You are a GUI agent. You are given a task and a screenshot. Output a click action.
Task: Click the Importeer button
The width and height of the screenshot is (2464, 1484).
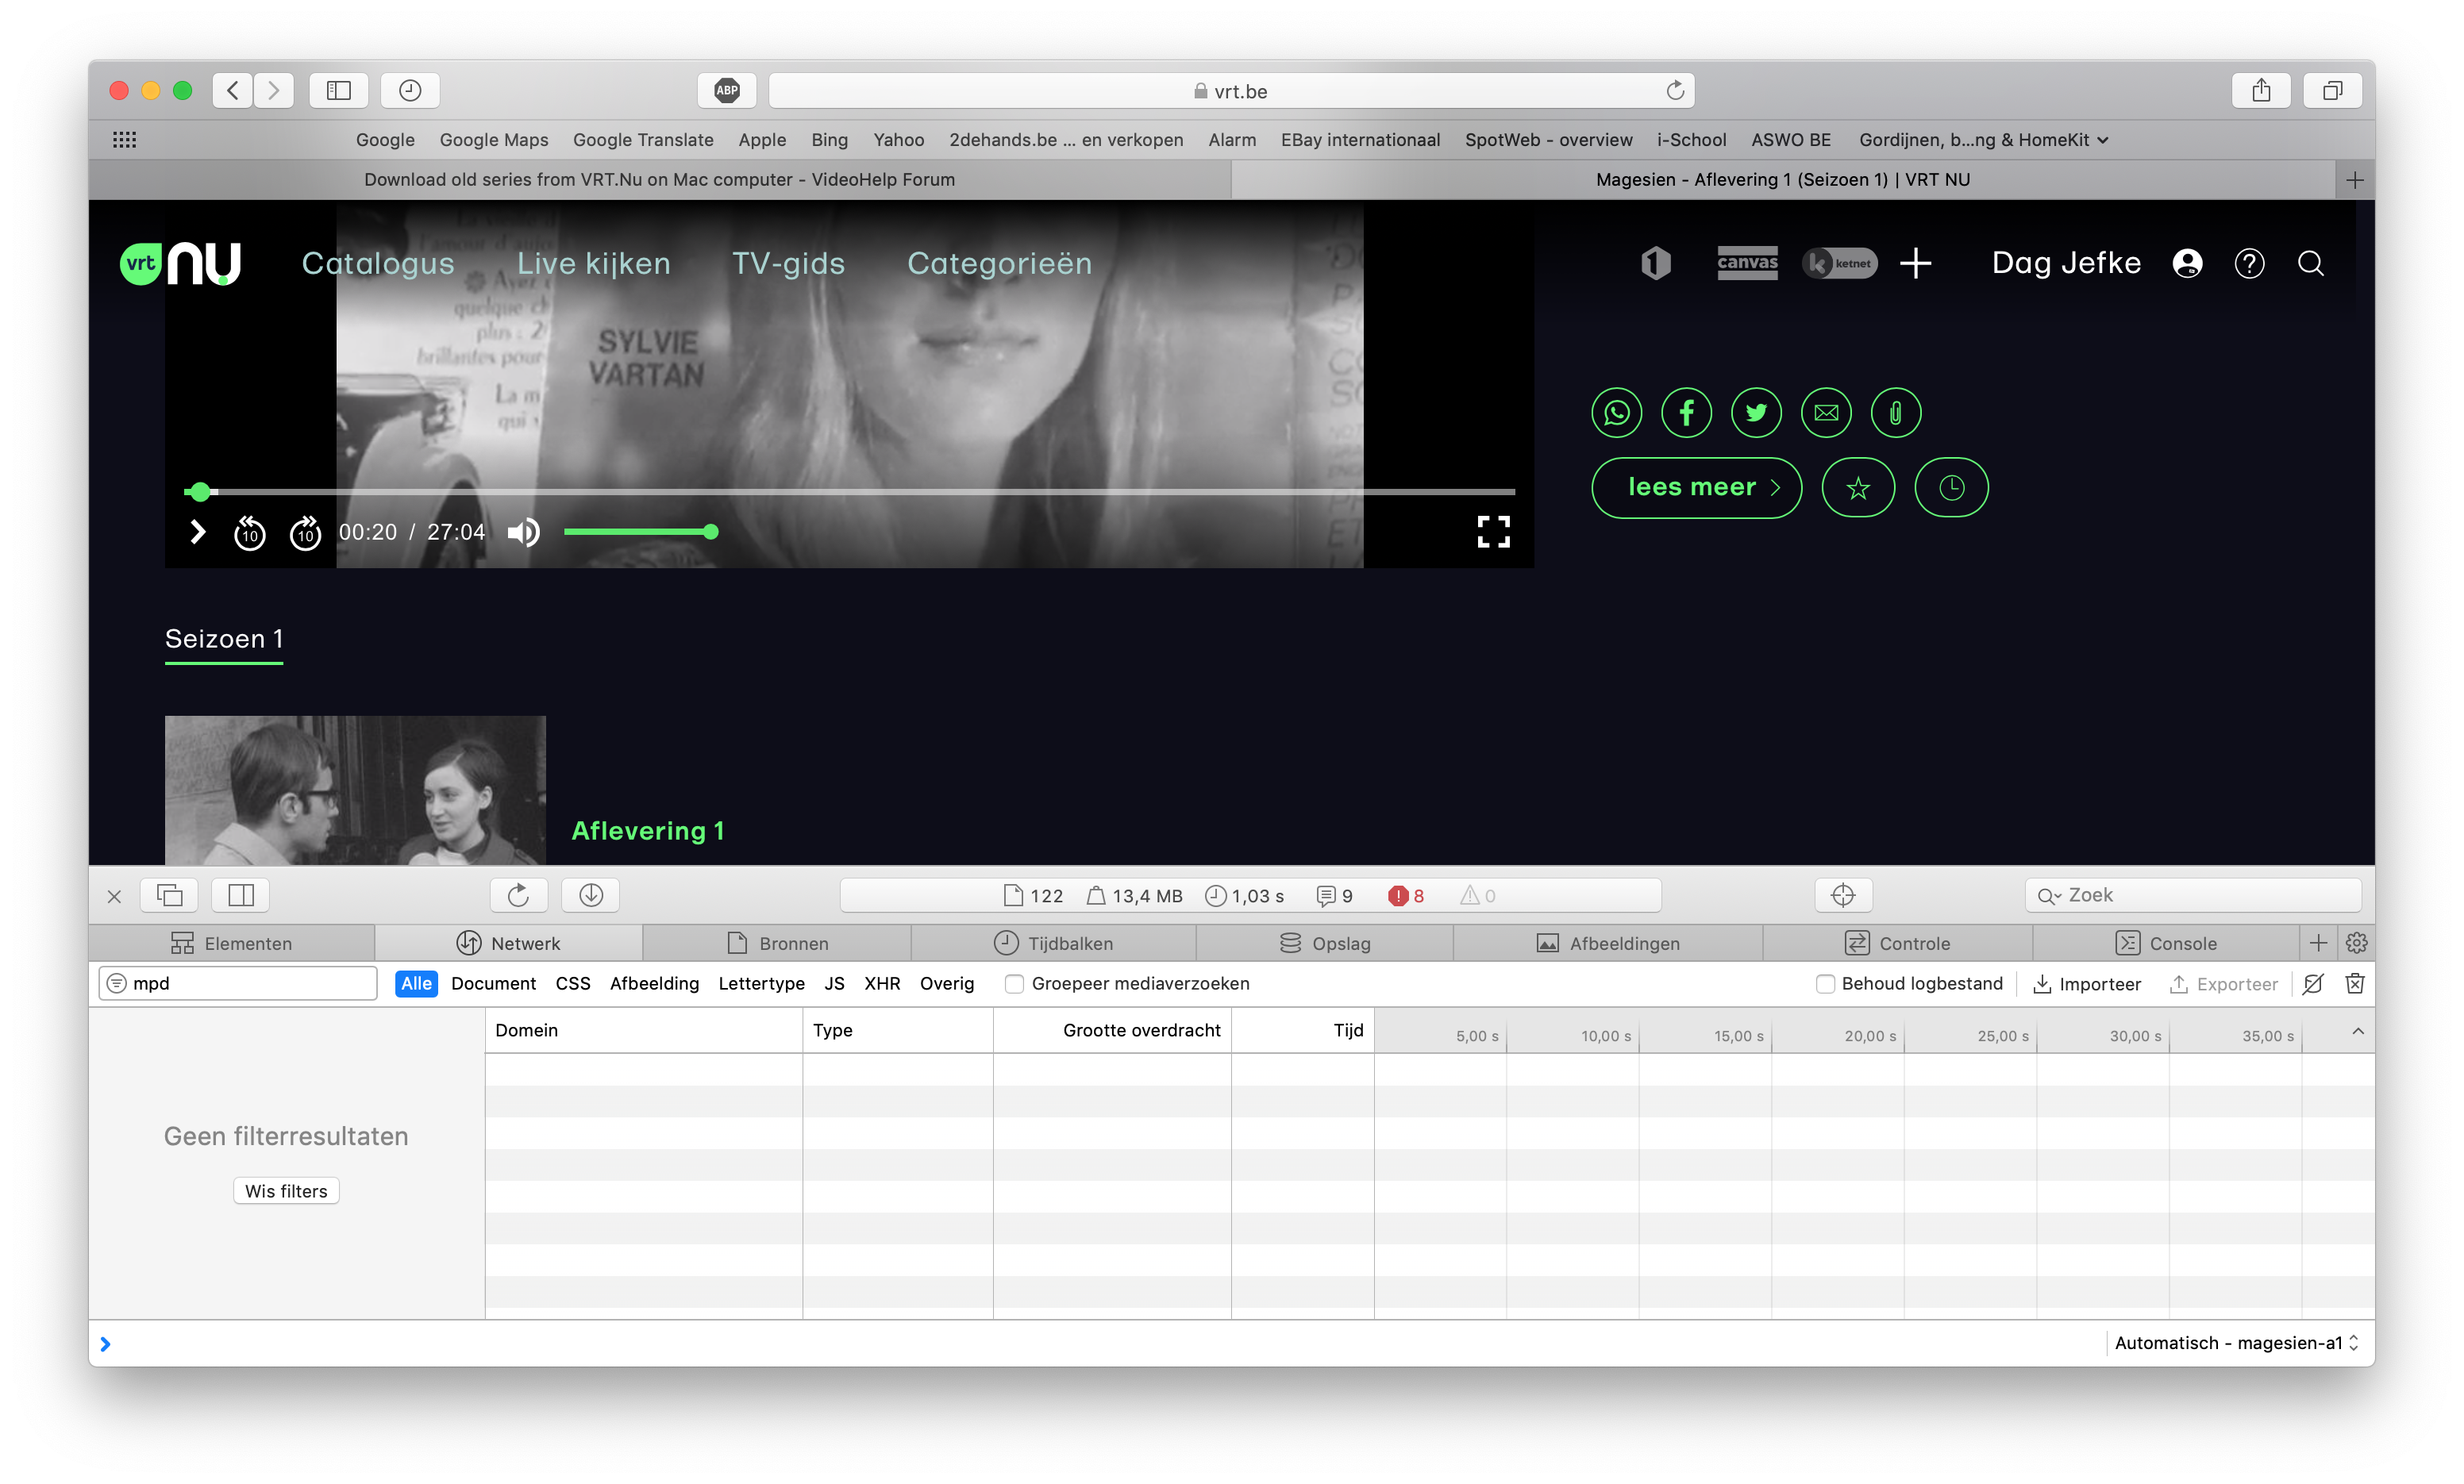2087,984
